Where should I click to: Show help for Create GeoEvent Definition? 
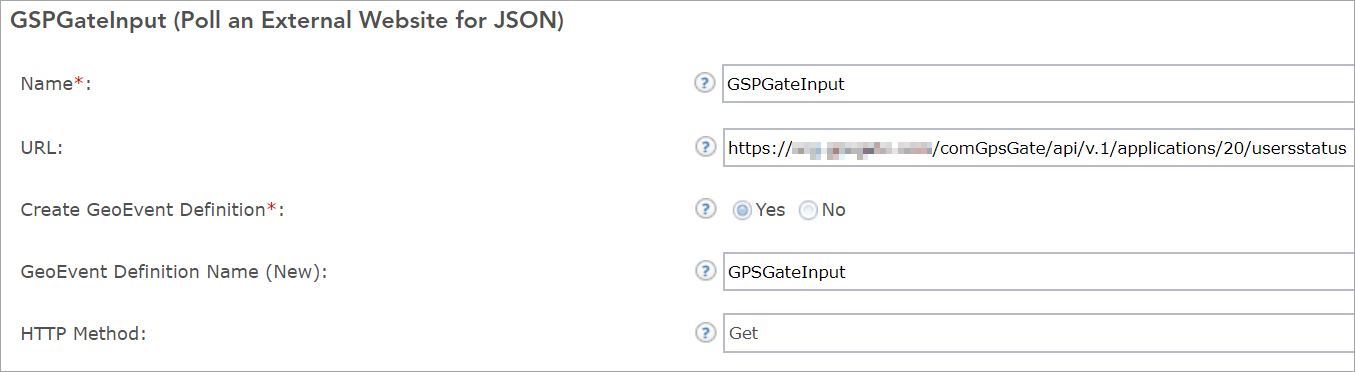click(x=705, y=209)
